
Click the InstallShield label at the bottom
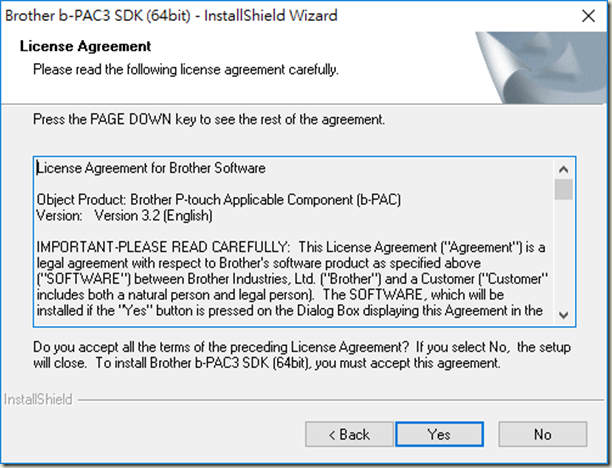coord(38,399)
